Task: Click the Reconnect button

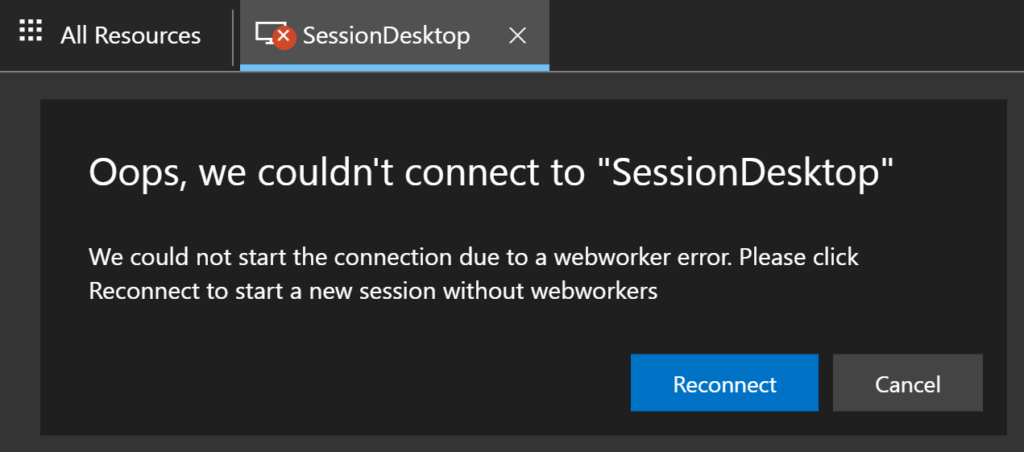Action: [x=724, y=383]
